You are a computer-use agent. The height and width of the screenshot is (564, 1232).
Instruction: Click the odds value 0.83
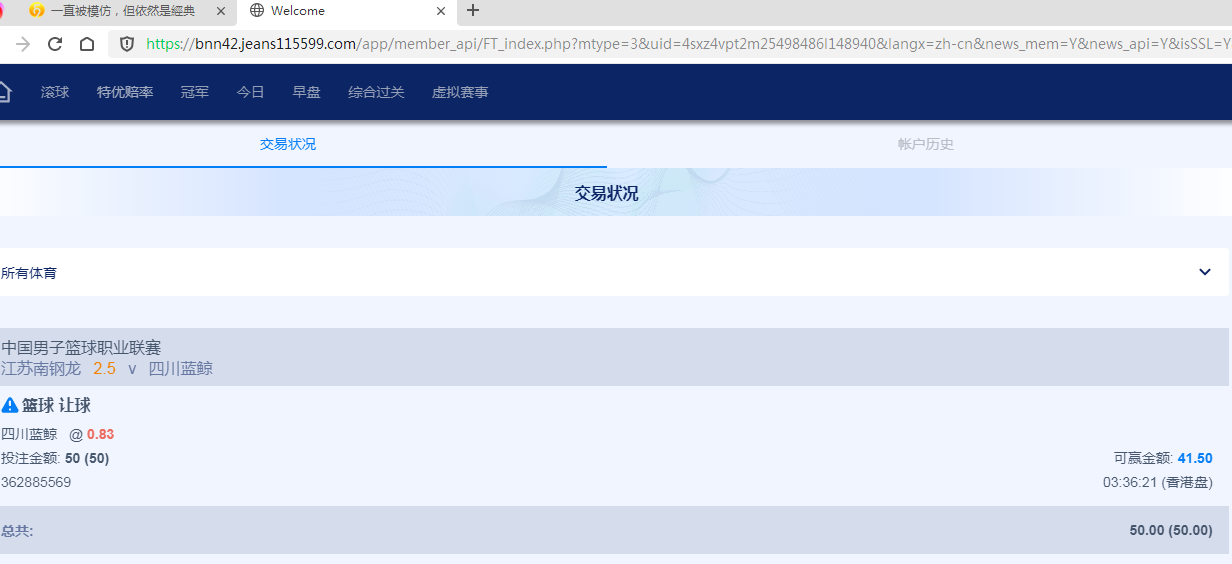point(100,434)
